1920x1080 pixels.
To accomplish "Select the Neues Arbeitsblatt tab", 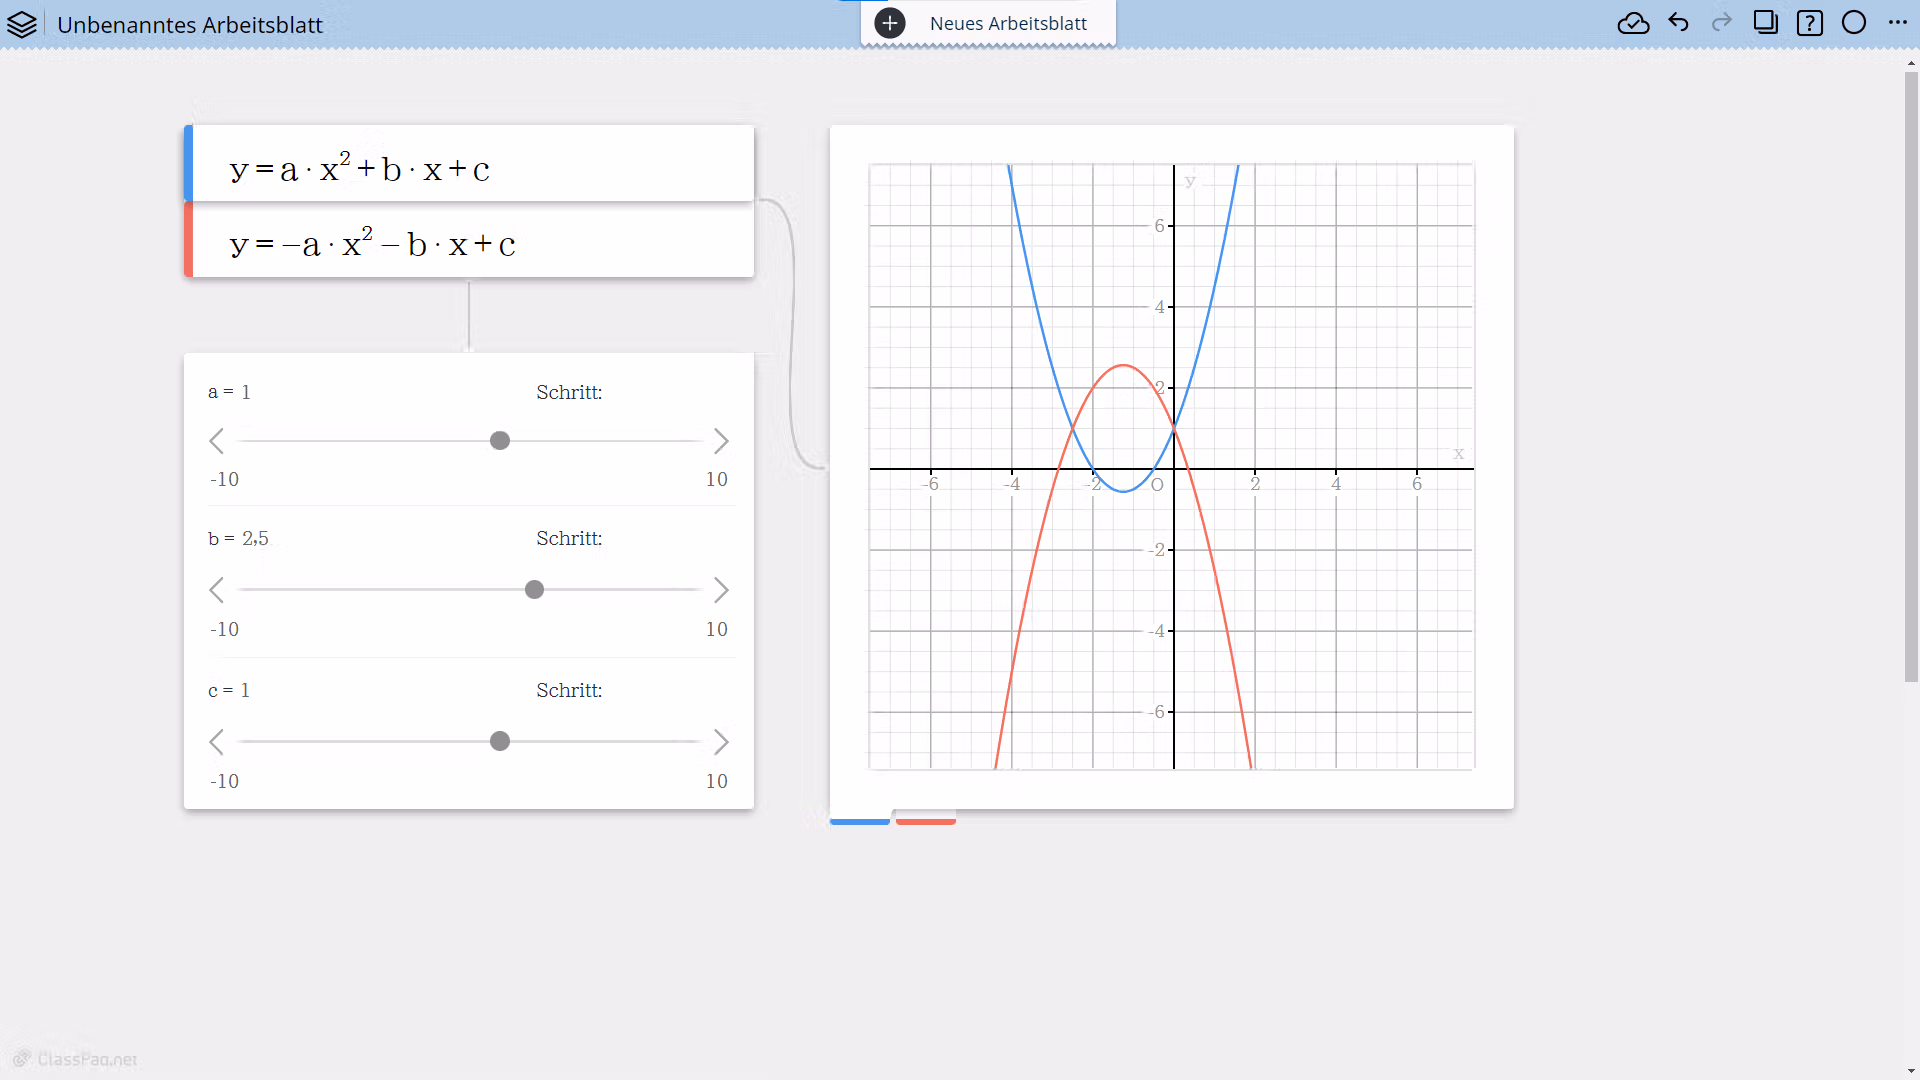I will click(1008, 23).
